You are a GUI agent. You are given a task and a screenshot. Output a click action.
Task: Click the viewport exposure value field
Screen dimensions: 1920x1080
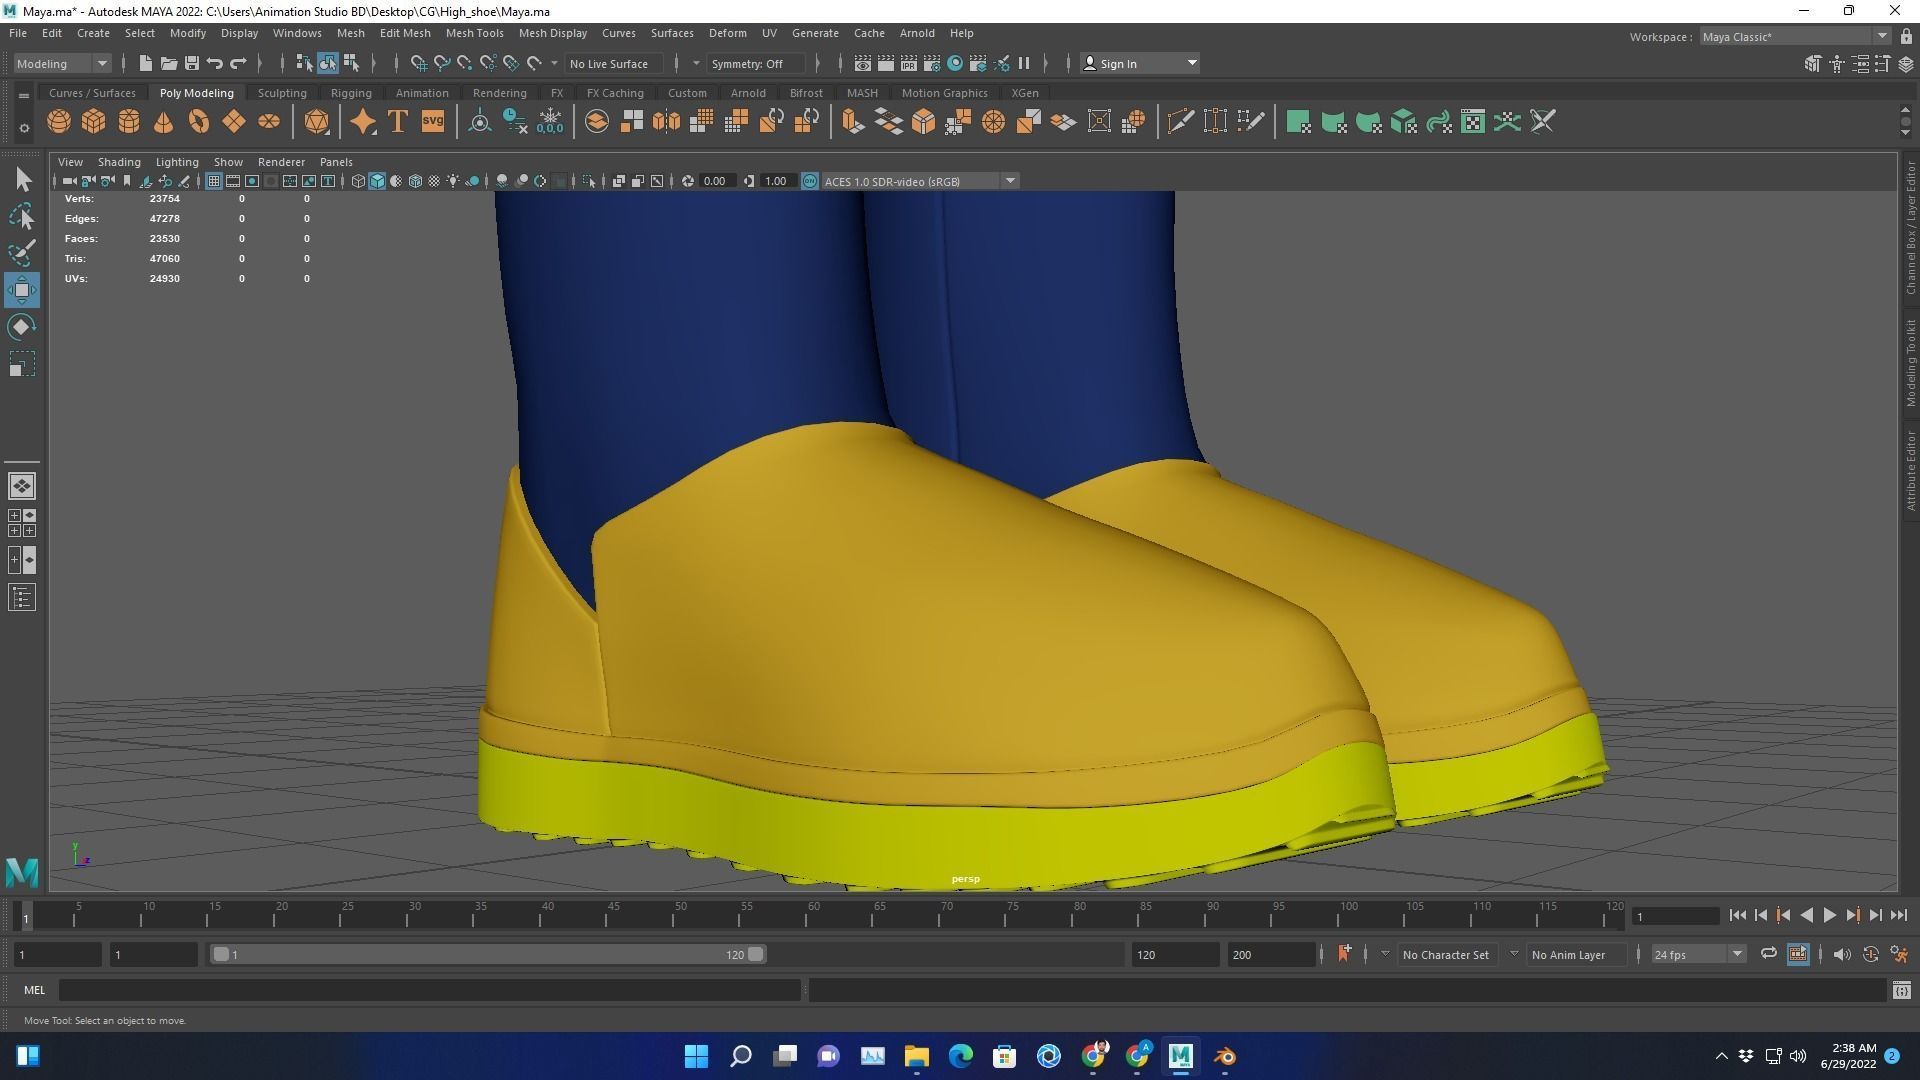click(x=716, y=181)
